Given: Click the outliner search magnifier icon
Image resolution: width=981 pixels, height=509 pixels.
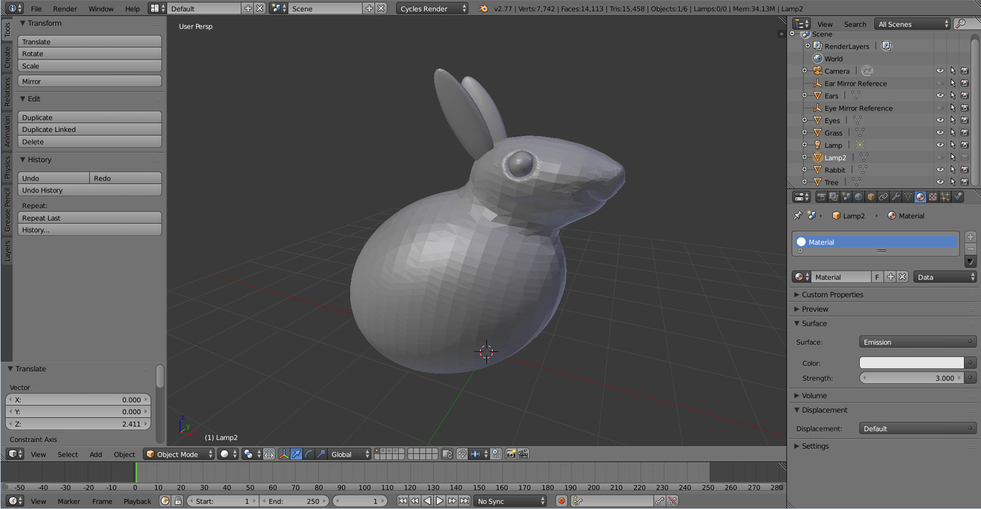Looking at the screenshot, I should (x=961, y=24).
